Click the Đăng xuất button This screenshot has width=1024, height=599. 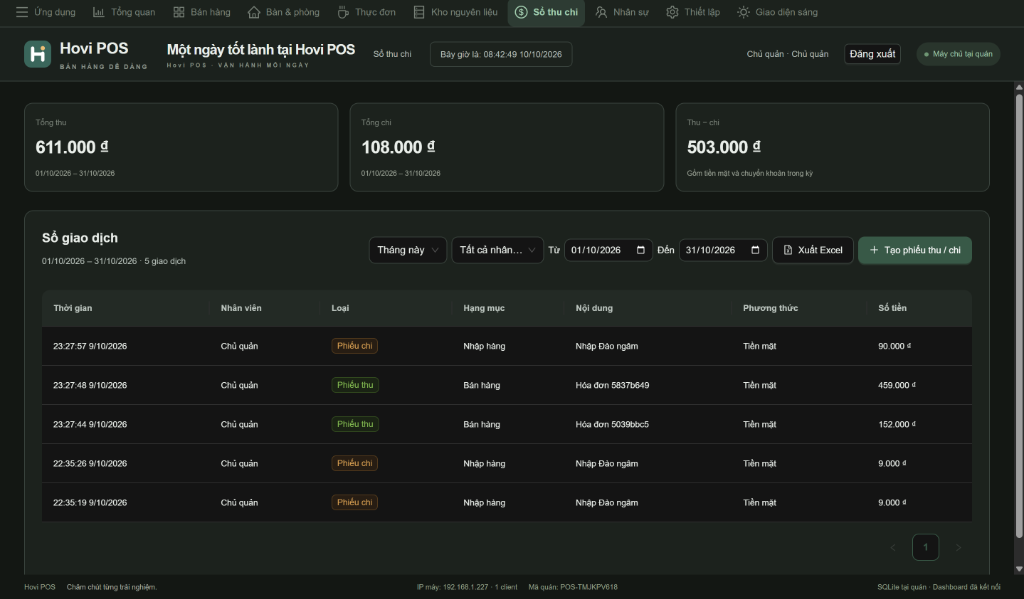(872, 54)
